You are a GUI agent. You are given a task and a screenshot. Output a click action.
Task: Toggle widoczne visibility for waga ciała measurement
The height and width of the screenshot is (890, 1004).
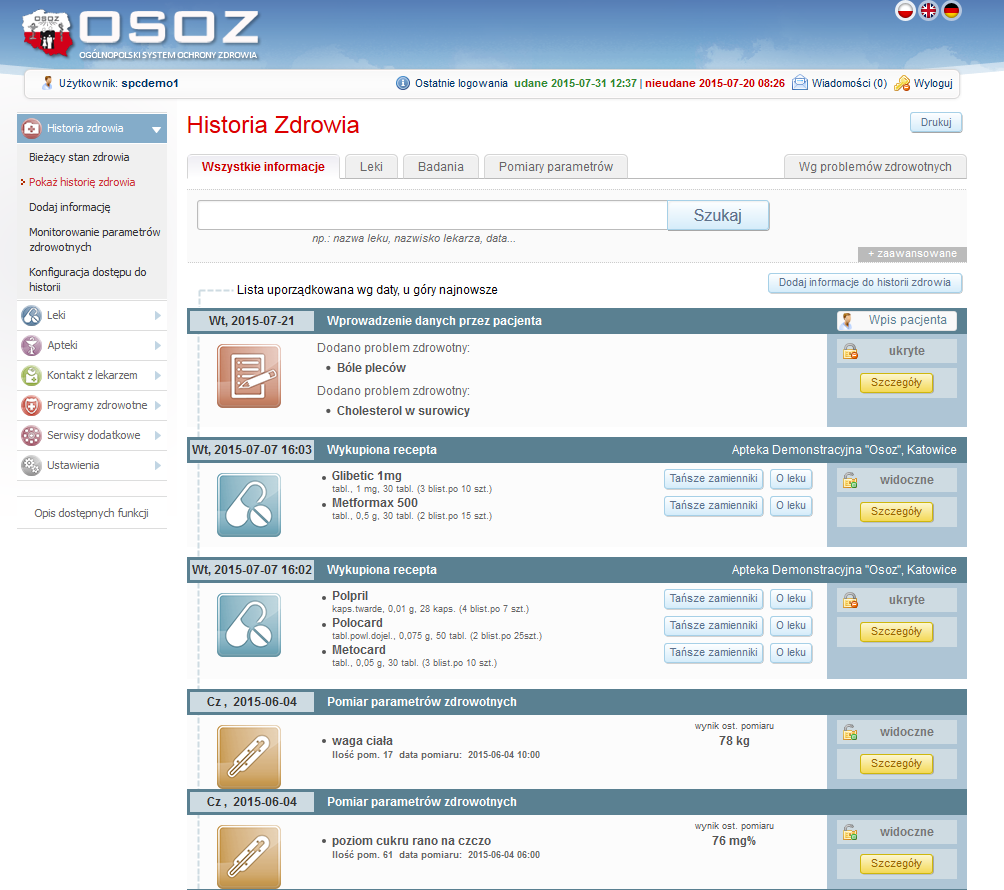(896, 732)
